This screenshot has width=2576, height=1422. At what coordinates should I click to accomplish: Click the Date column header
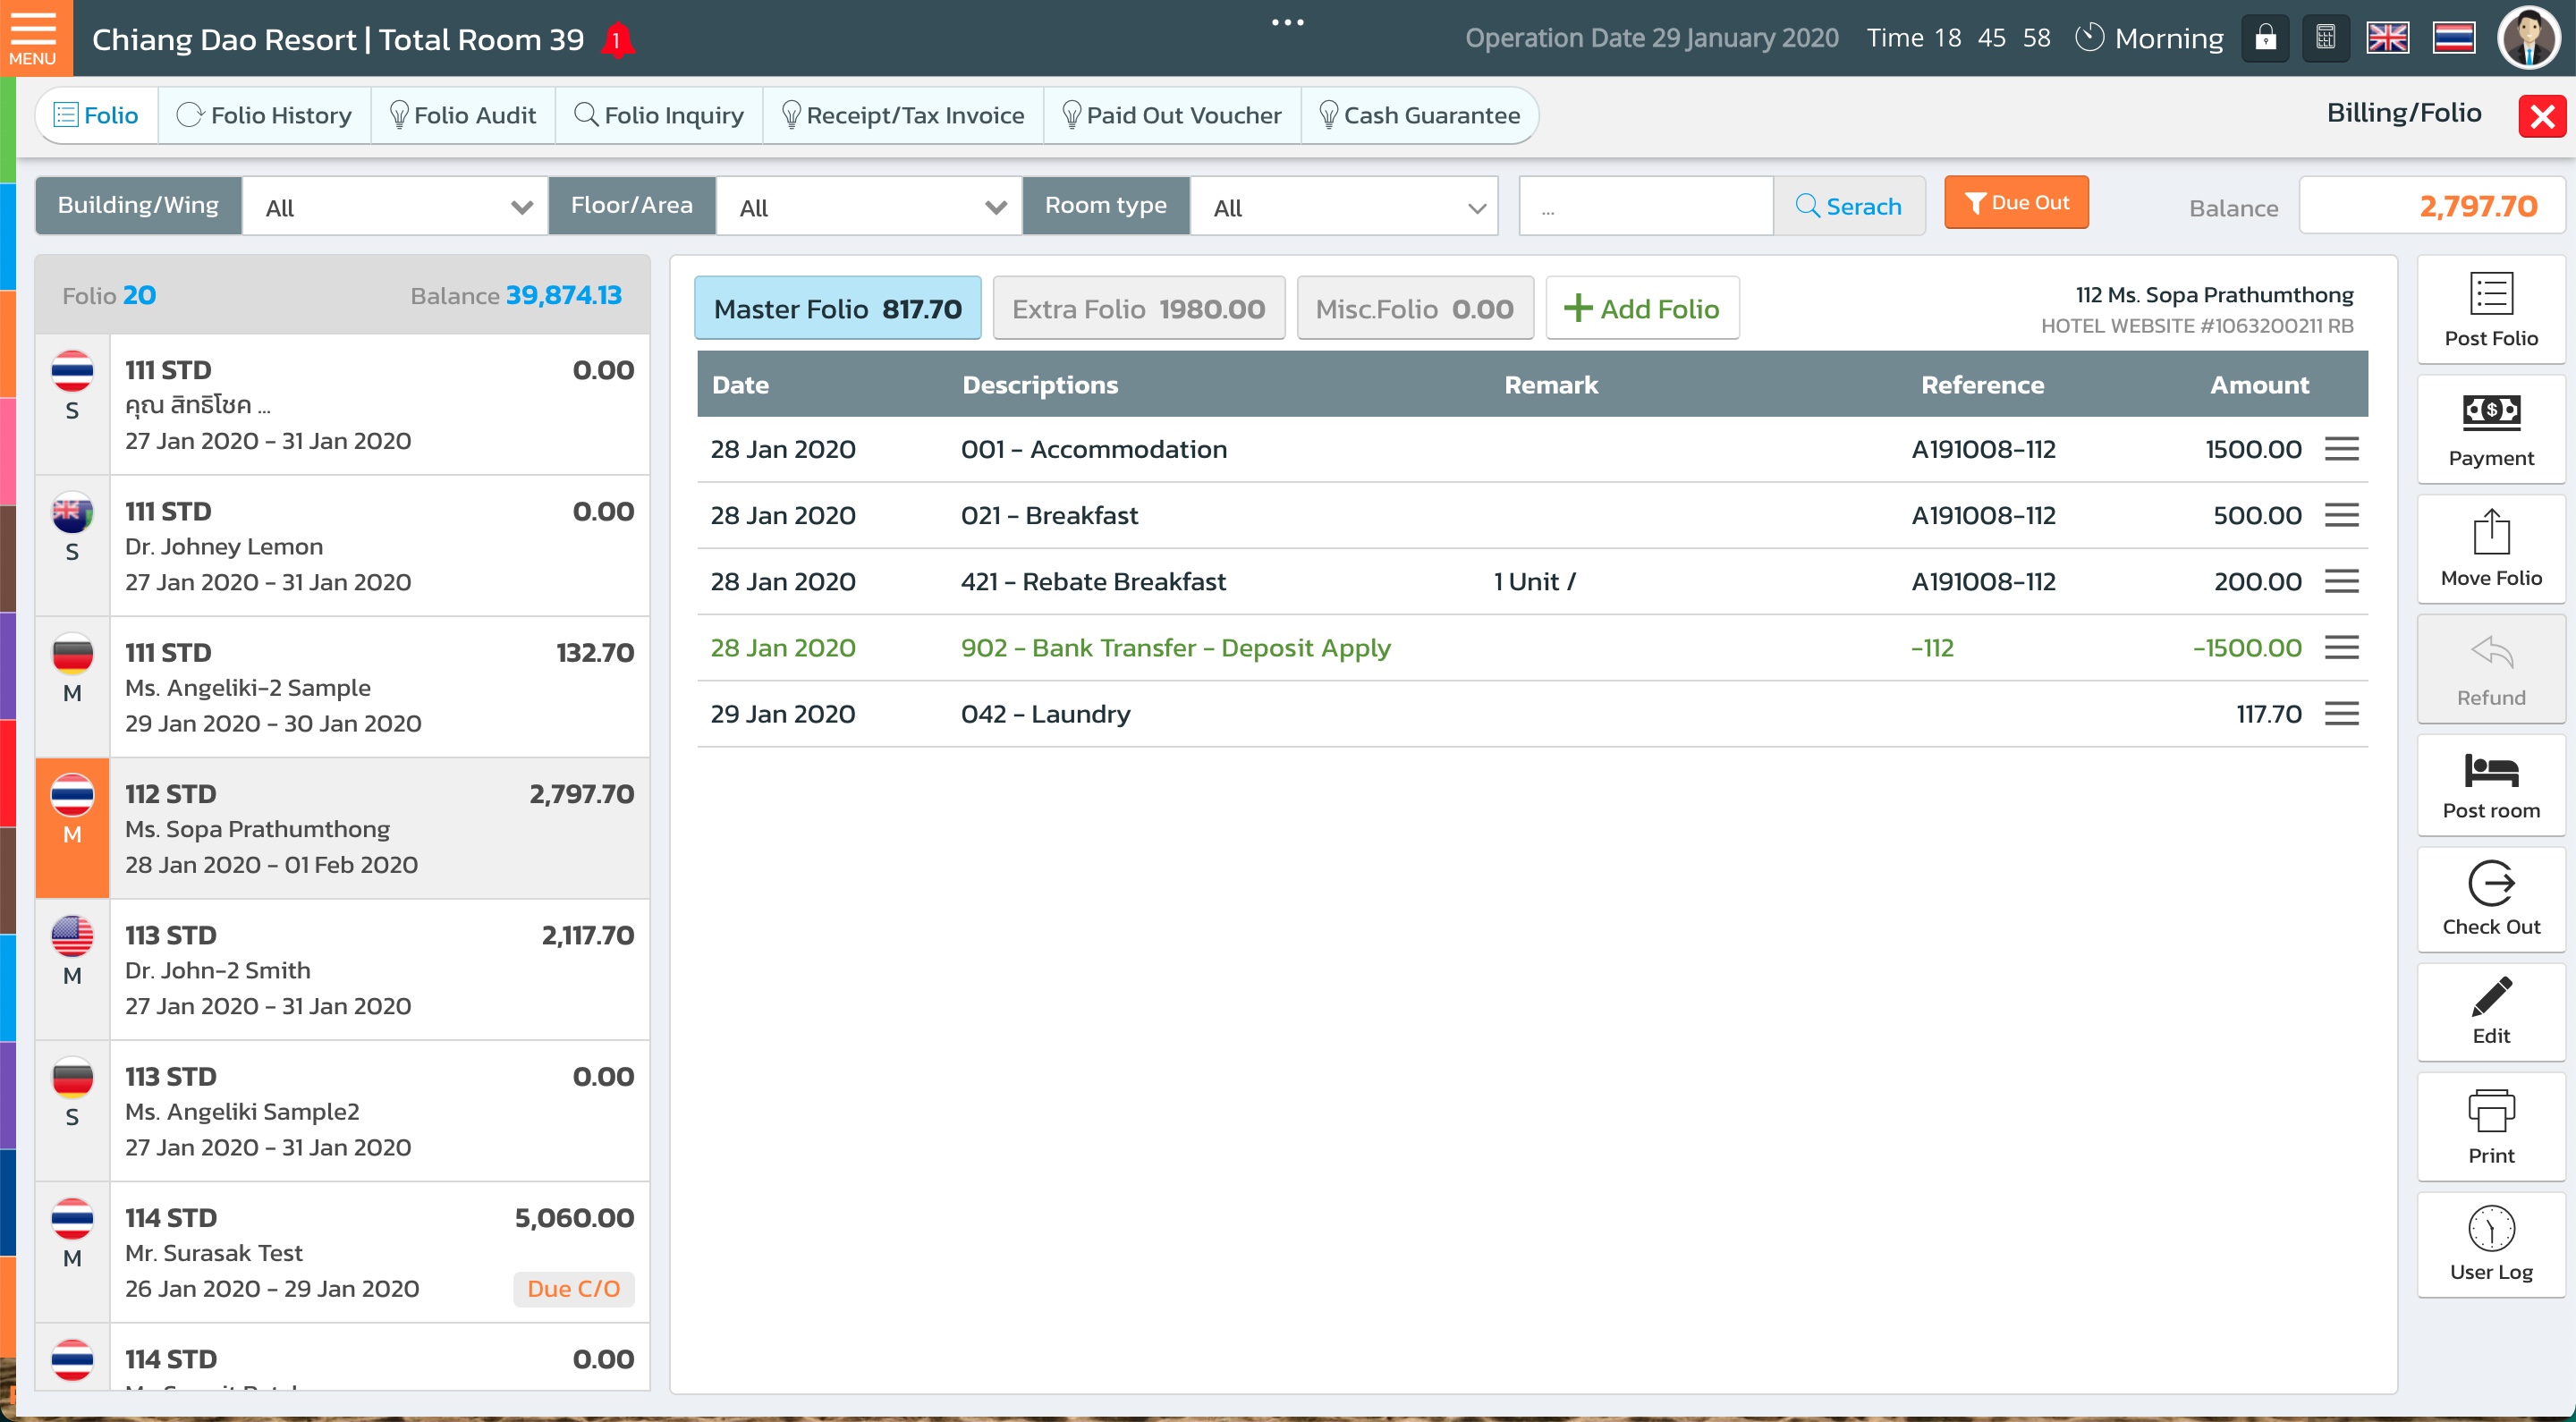[x=740, y=385]
